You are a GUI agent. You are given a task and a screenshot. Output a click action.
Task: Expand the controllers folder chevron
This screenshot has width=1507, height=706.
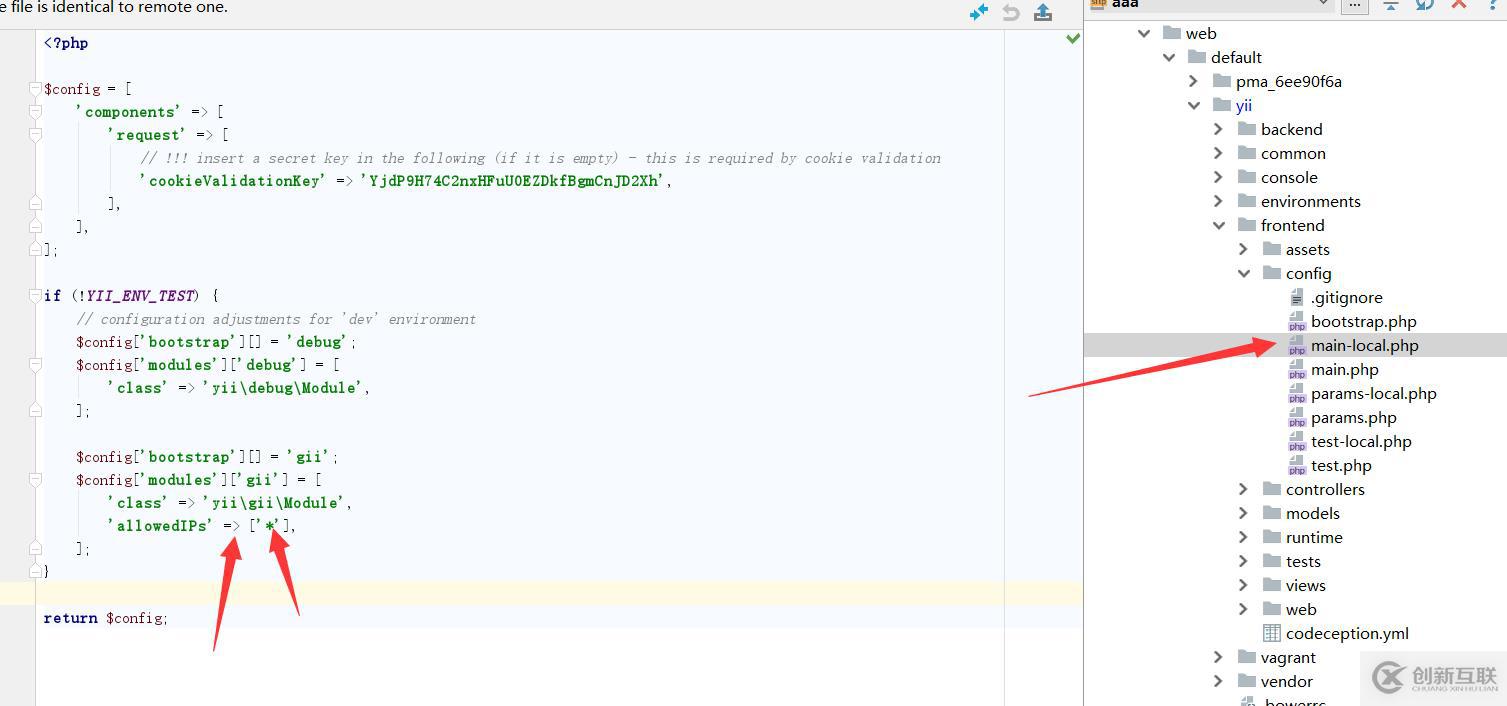point(1244,489)
